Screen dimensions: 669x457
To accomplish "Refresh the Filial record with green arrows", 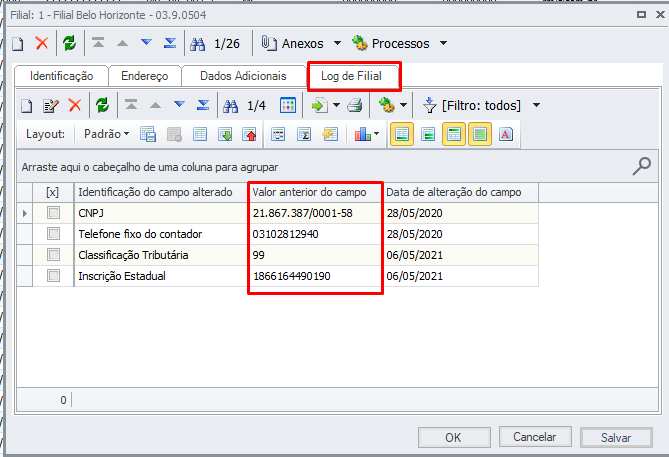I will coord(70,43).
